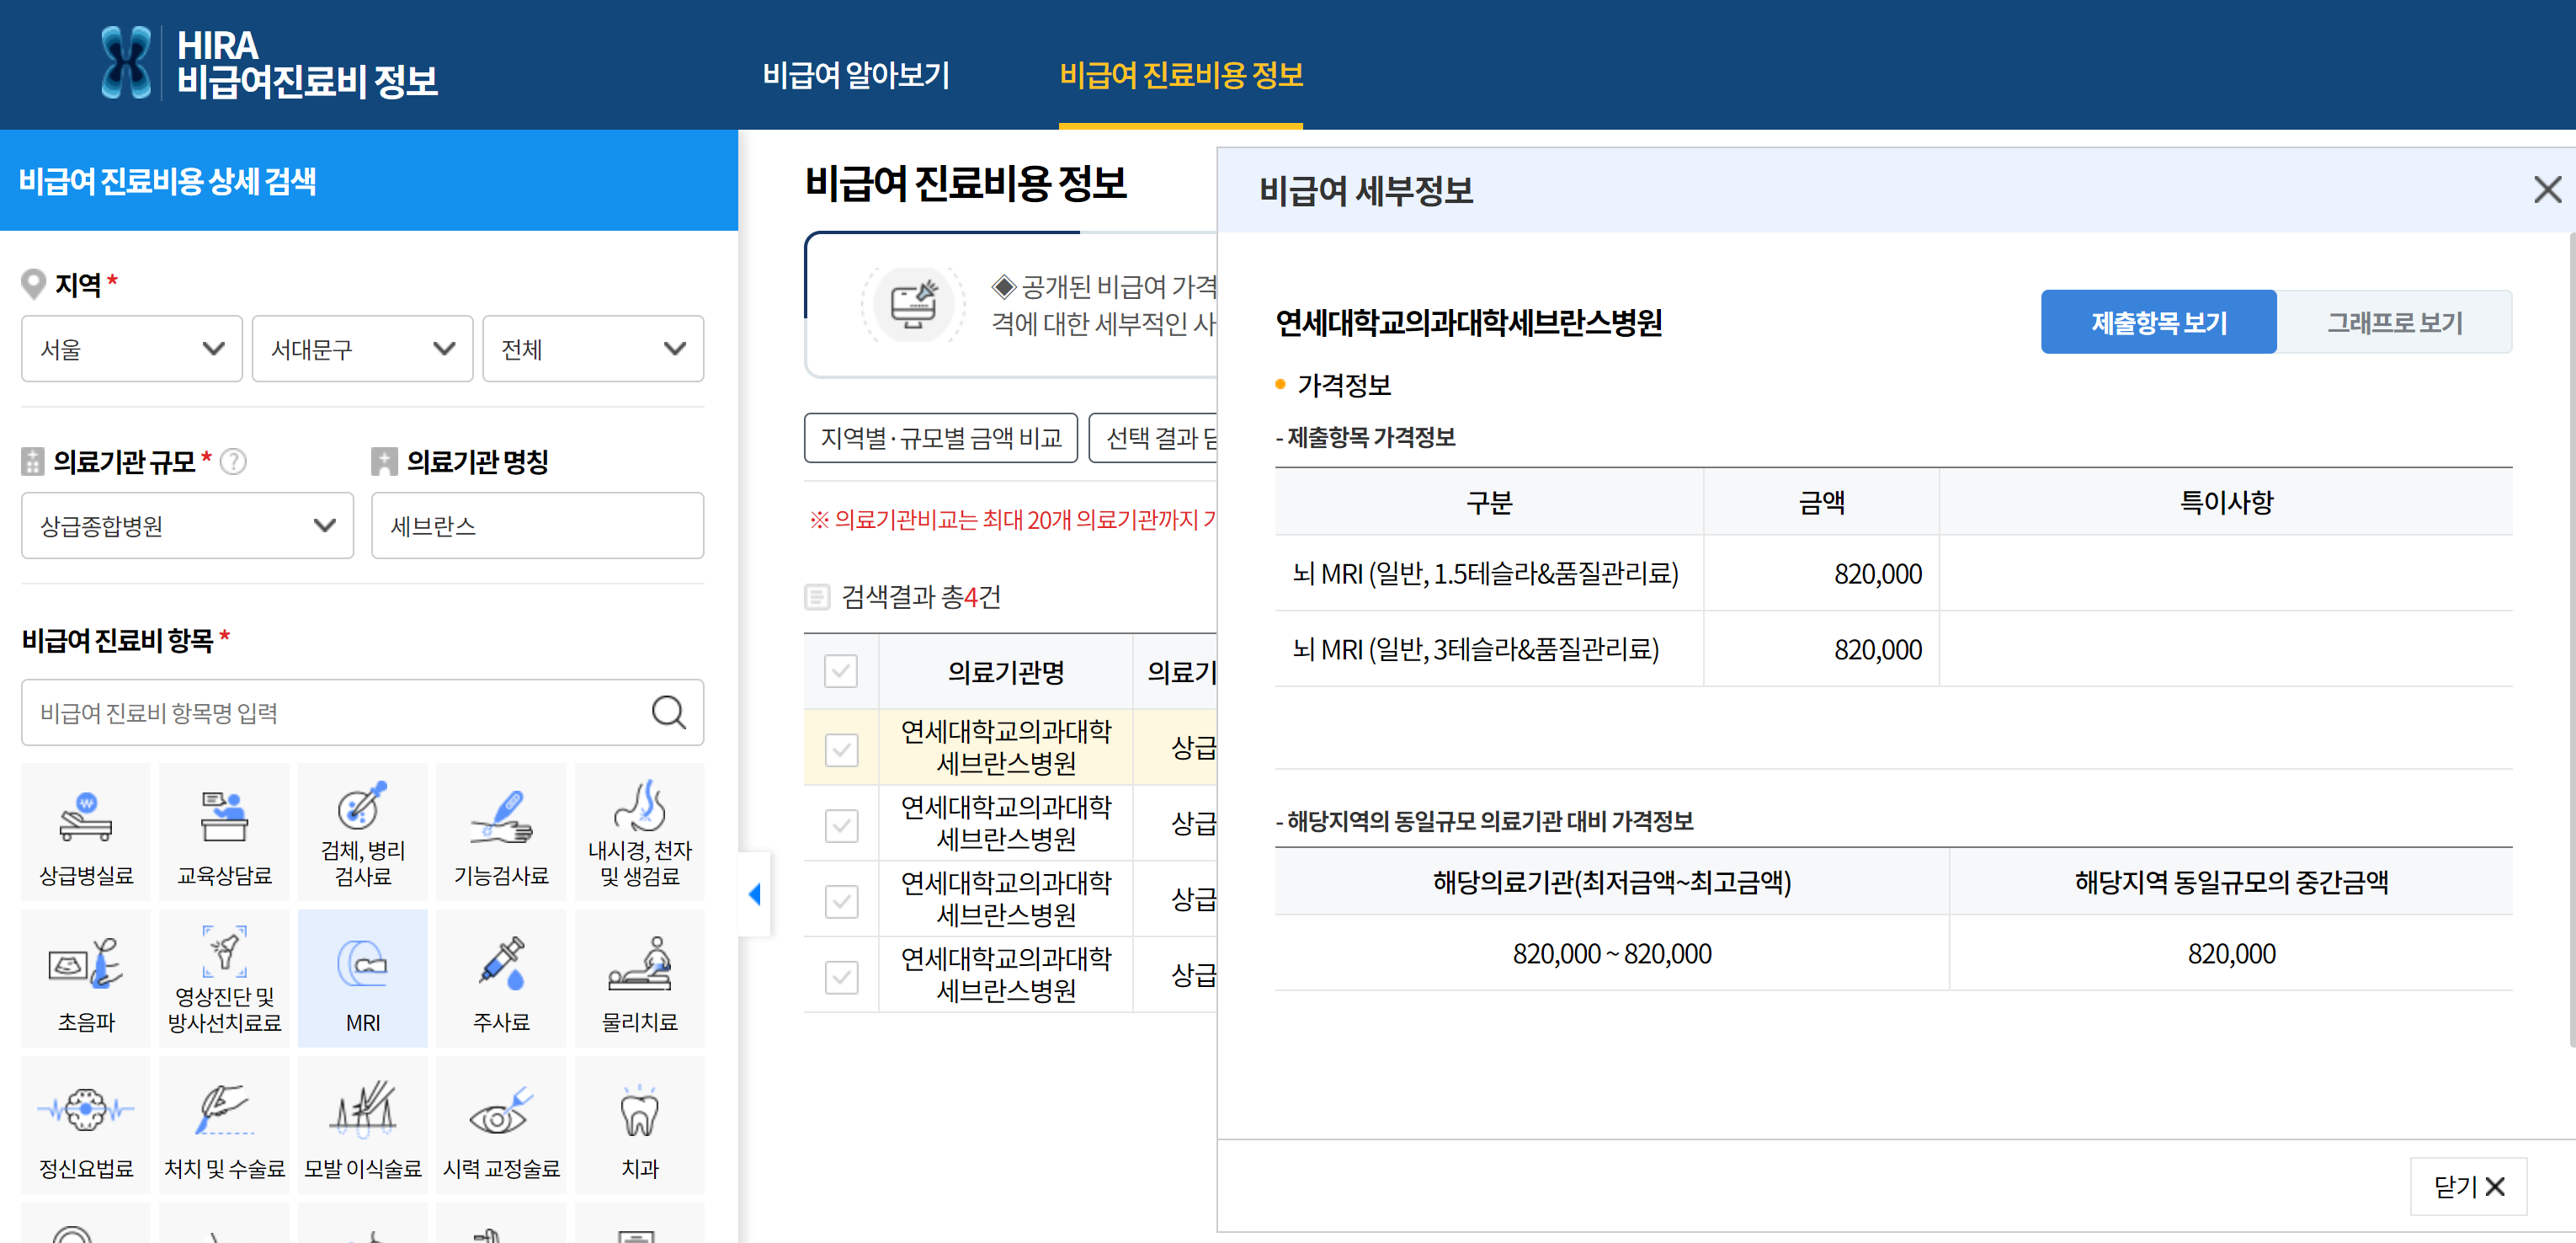
Task: Open the 서울 region dropdown
Action: click(x=132, y=348)
